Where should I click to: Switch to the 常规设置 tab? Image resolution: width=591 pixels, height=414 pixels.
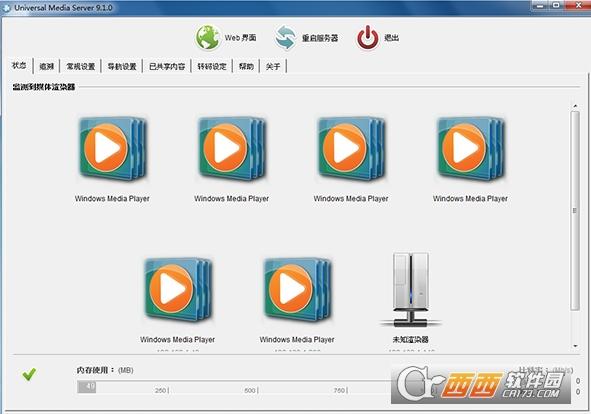coord(81,67)
